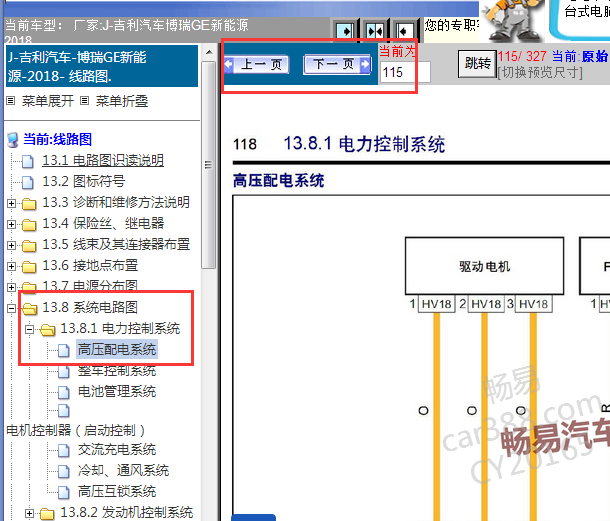Expand the 13.6 接地点布置 node
The height and width of the screenshot is (521, 610).
coord(11,266)
